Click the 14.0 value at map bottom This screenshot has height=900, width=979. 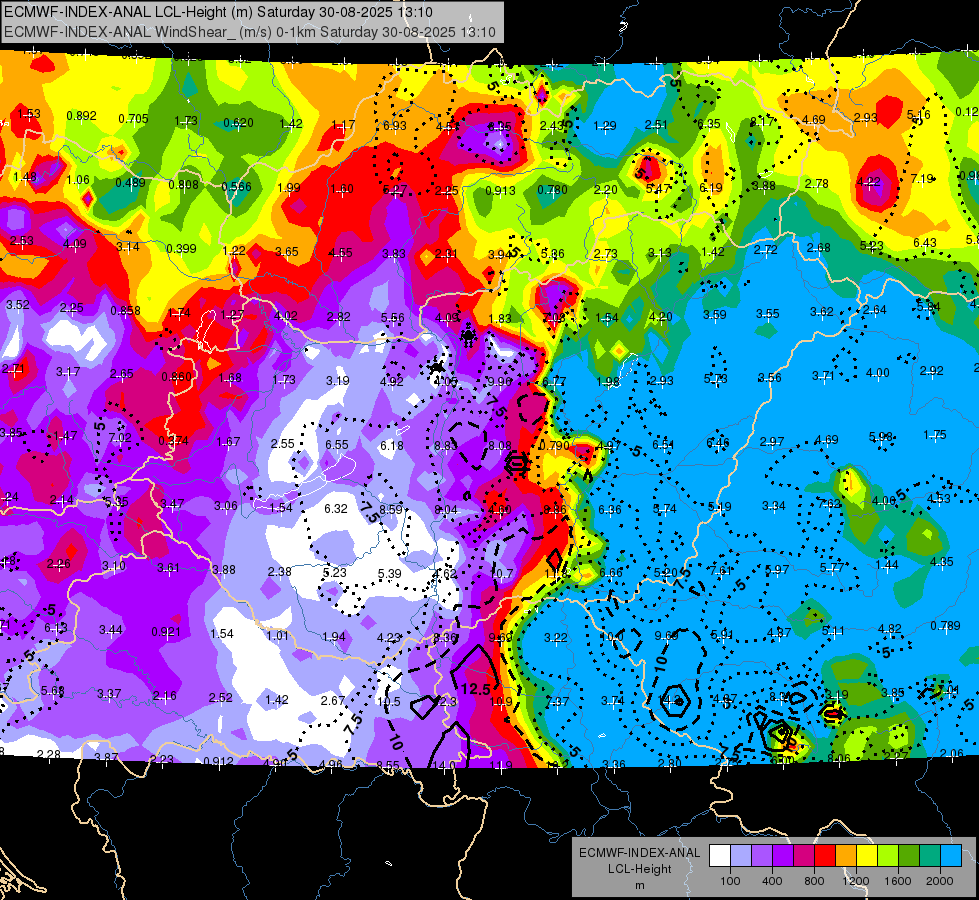pos(444,764)
